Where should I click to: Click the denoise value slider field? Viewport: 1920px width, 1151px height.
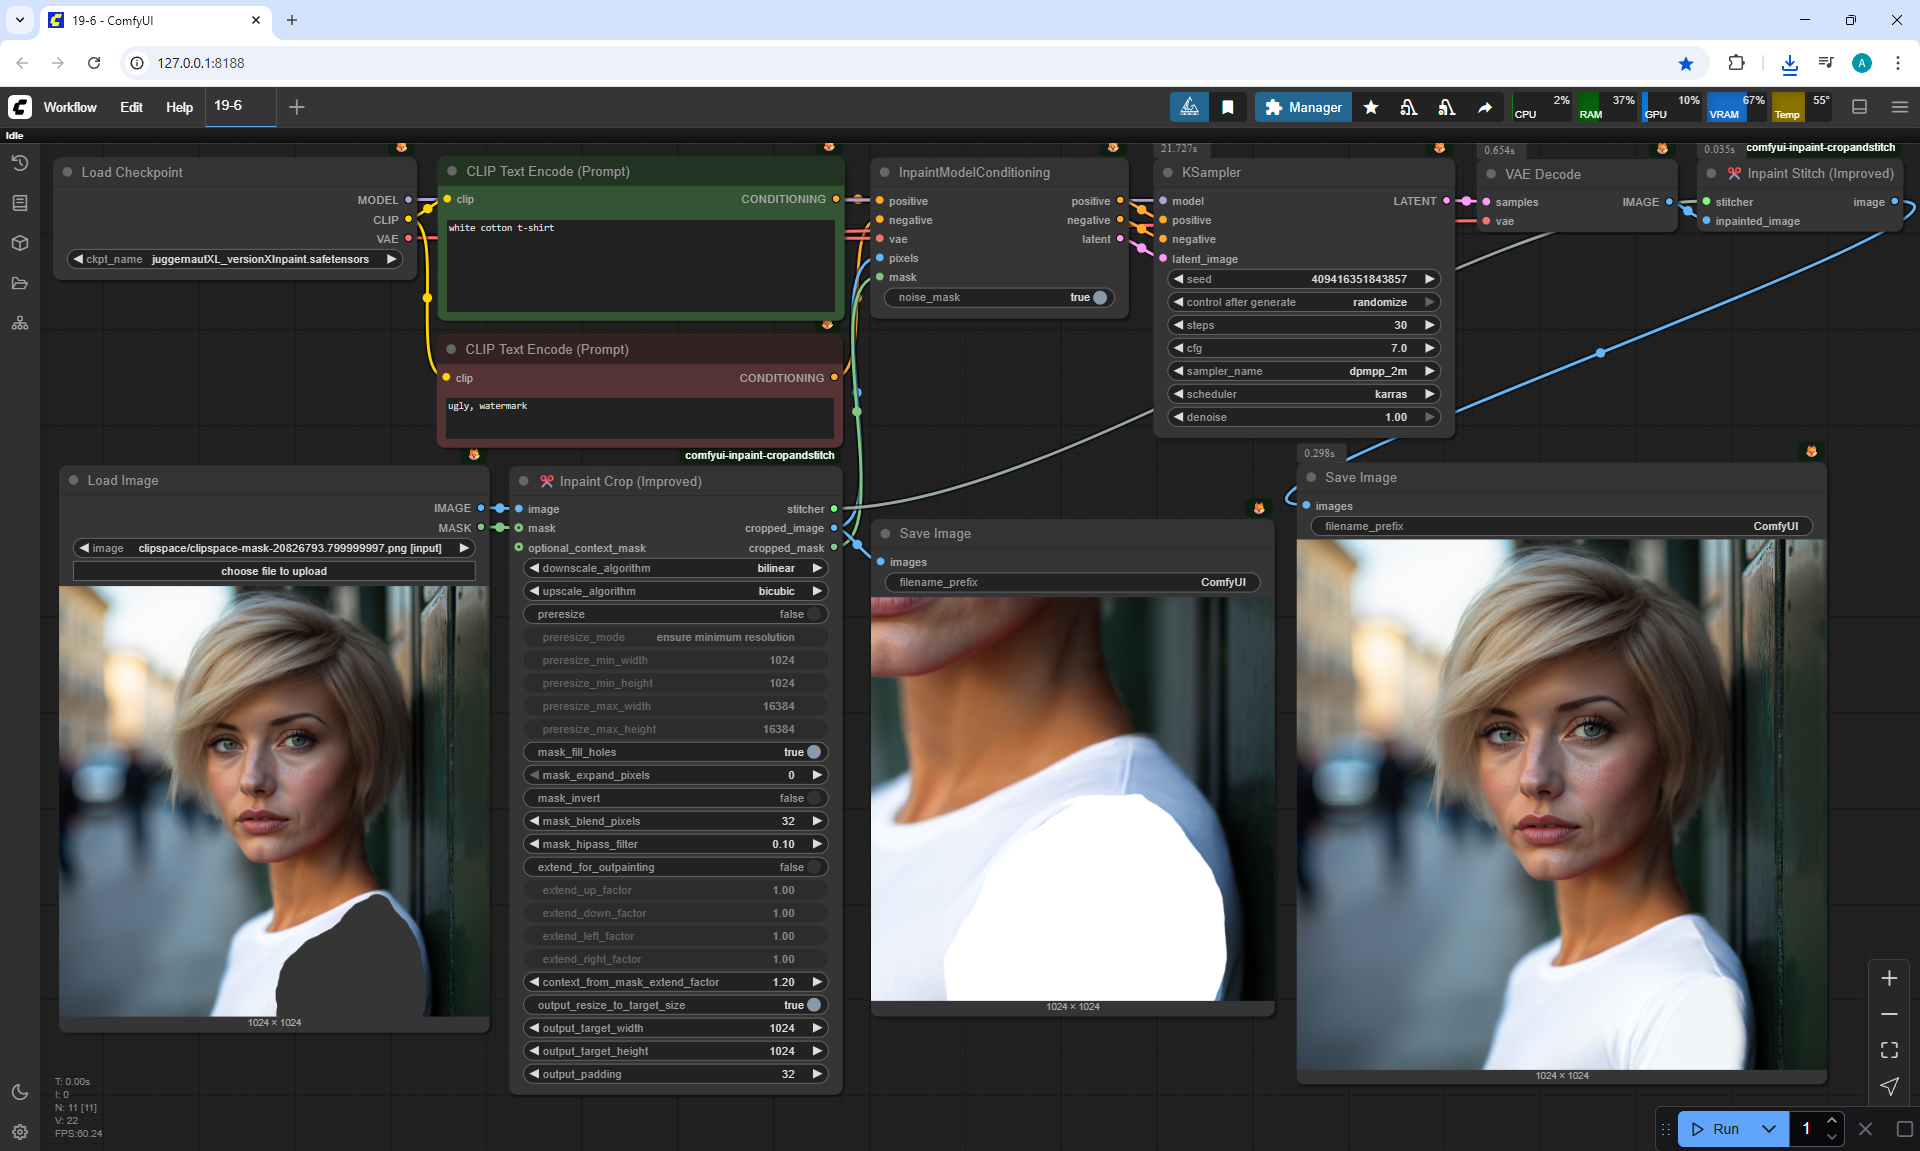point(1304,417)
